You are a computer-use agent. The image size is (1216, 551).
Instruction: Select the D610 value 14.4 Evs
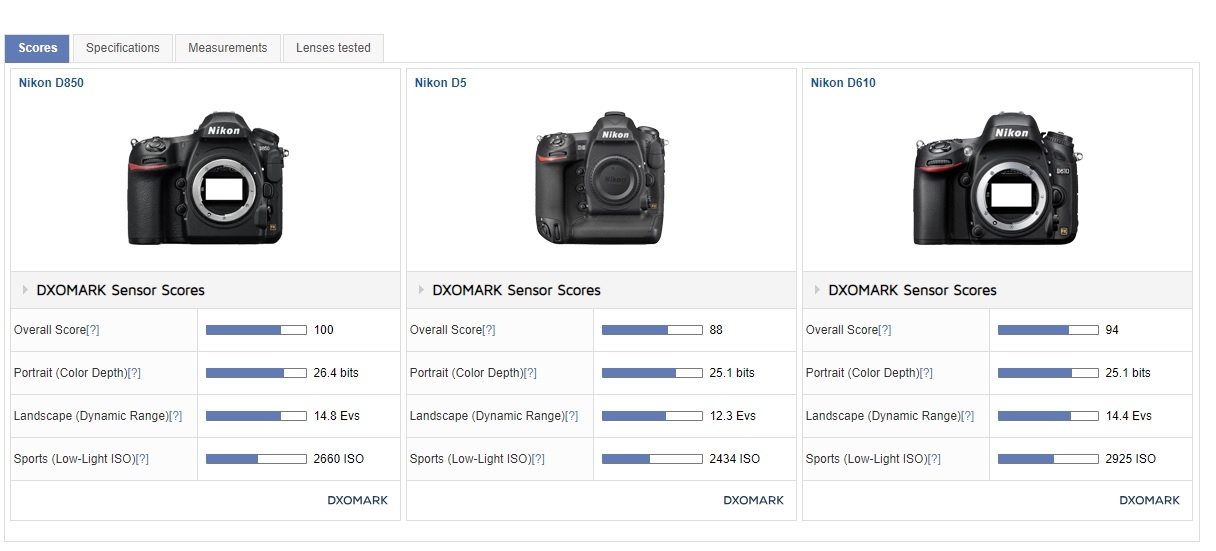pos(1128,416)
